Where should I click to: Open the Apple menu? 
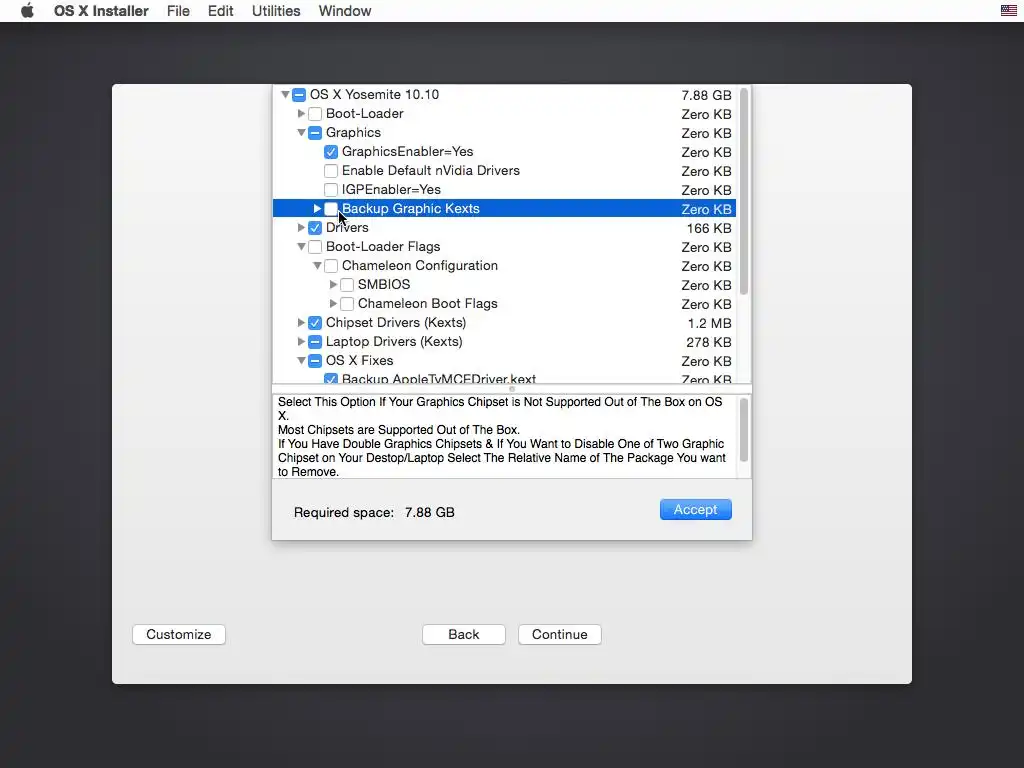pos(27,11)
